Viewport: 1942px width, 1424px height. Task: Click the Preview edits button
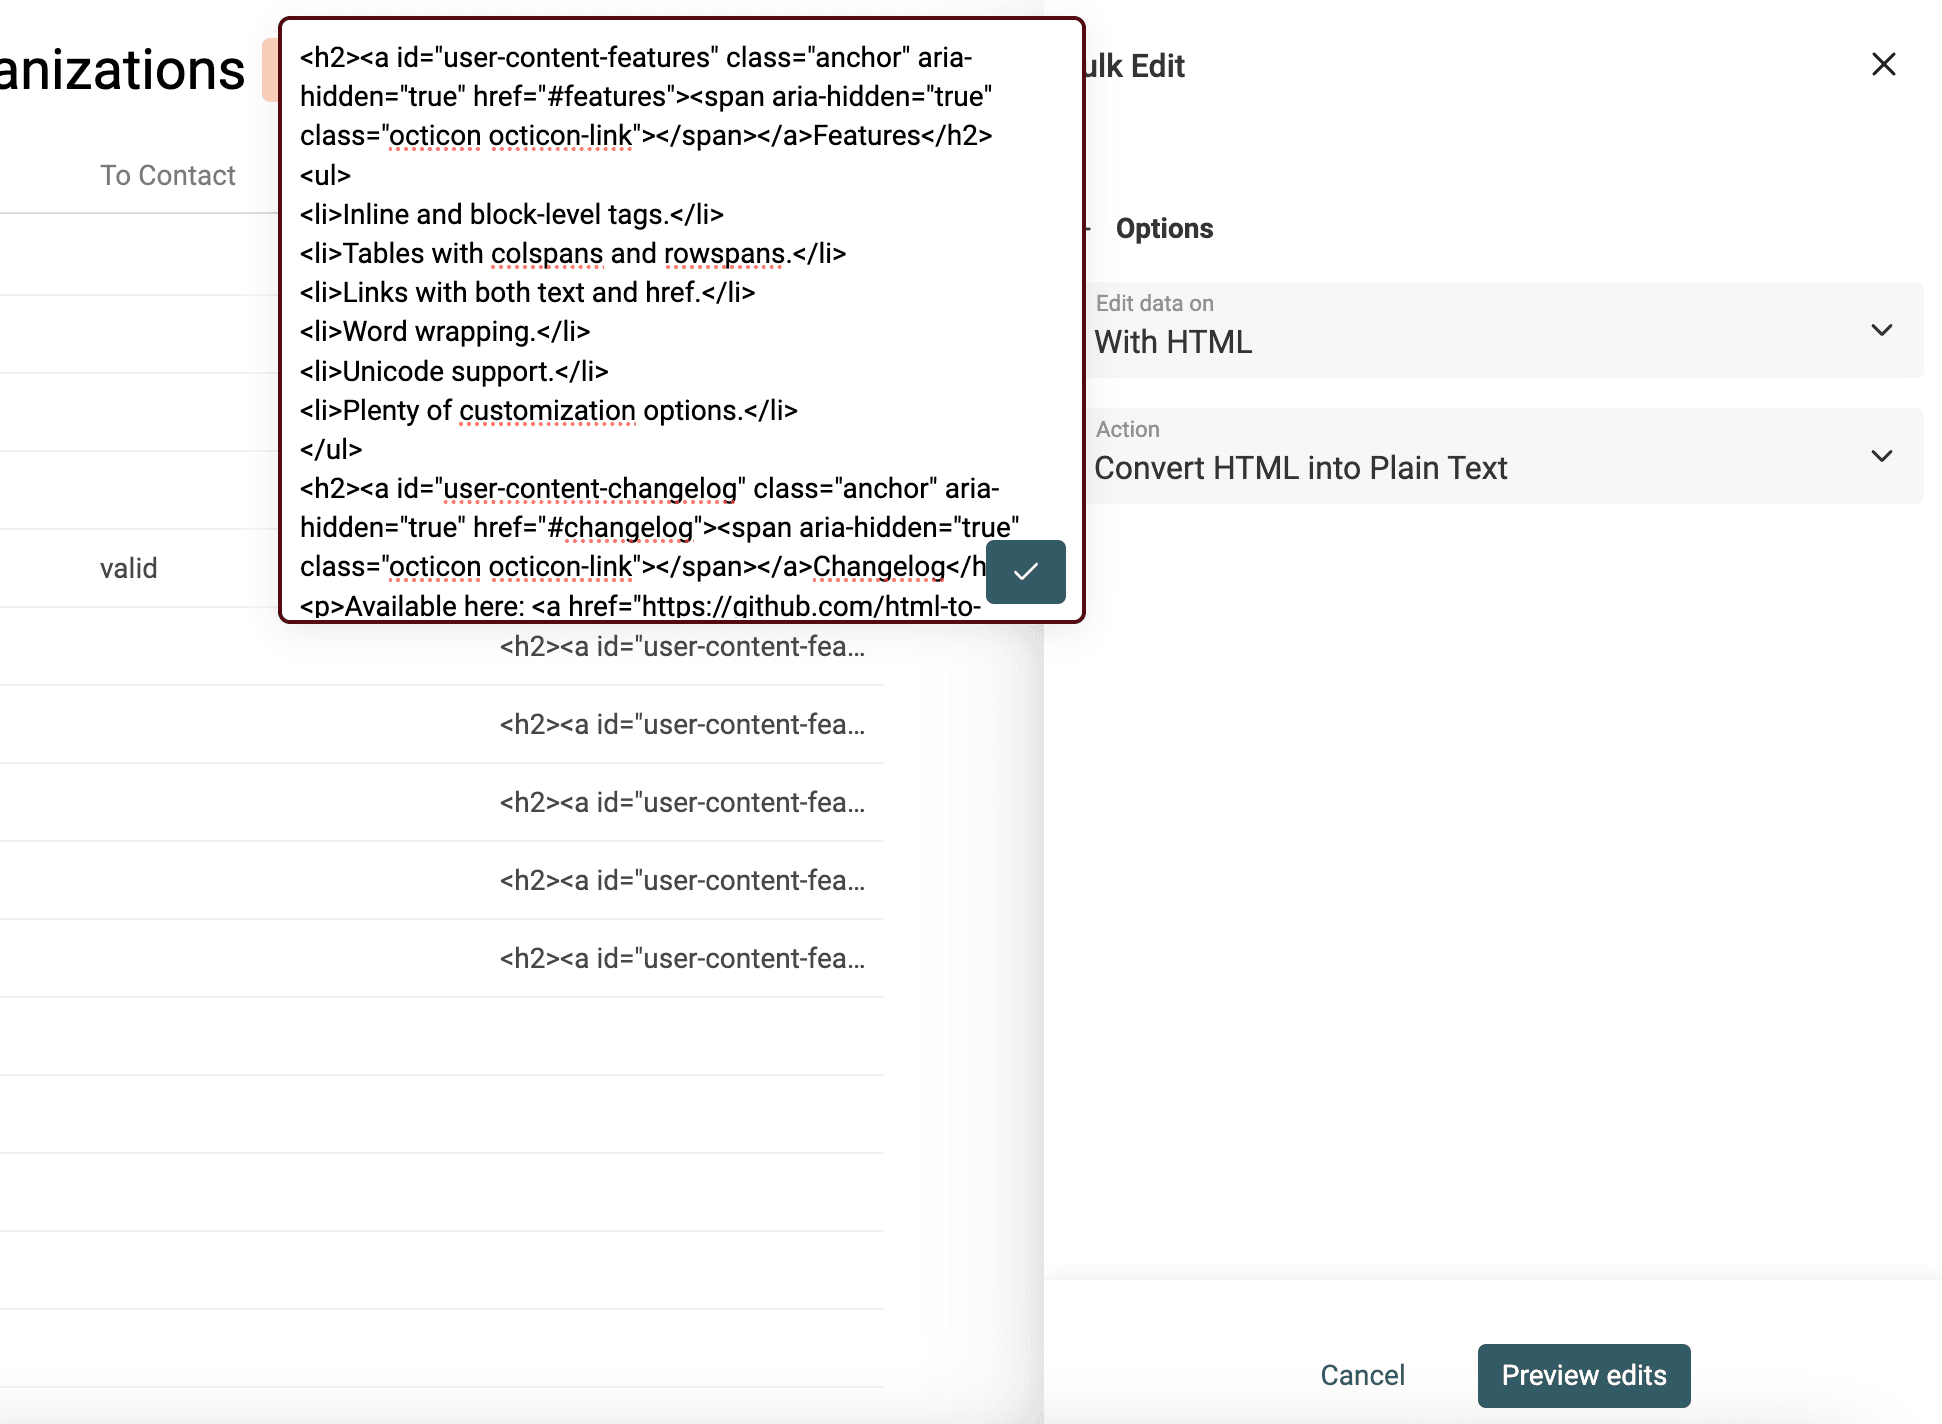[x=1584, y=1375]
